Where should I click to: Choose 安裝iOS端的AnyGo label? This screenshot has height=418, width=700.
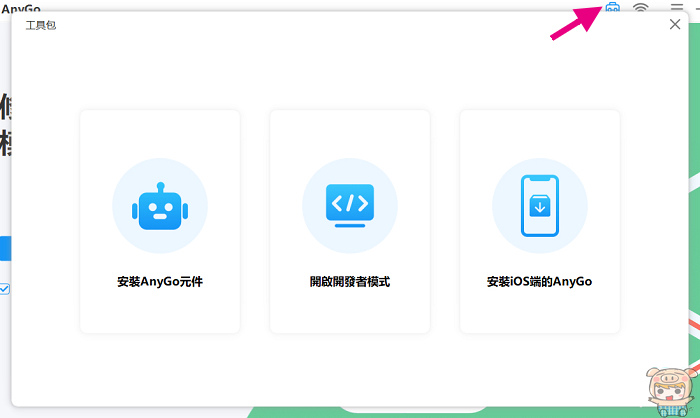[x=540, y=282]
